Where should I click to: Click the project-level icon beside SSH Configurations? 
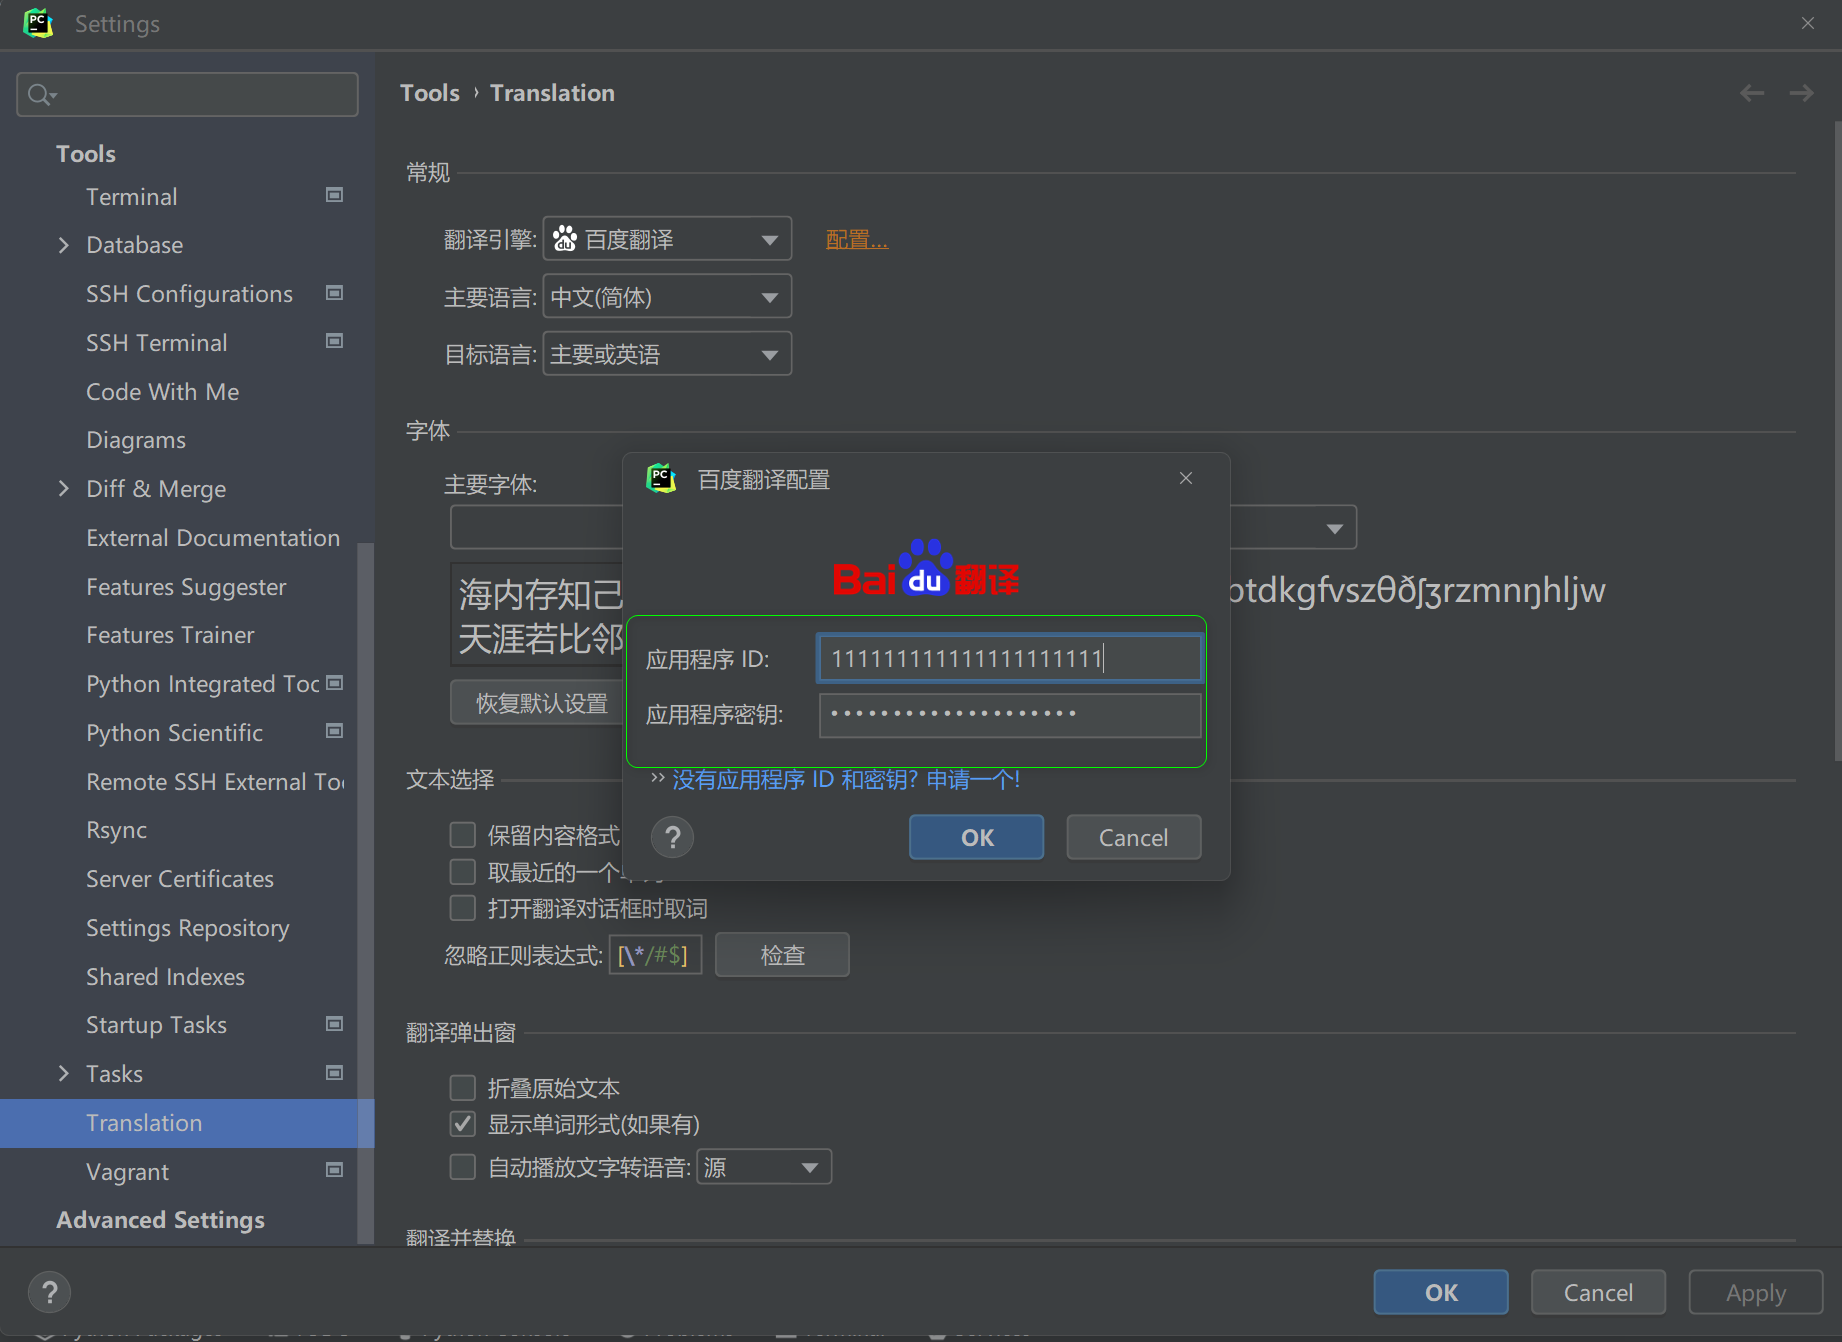[335, 293]
